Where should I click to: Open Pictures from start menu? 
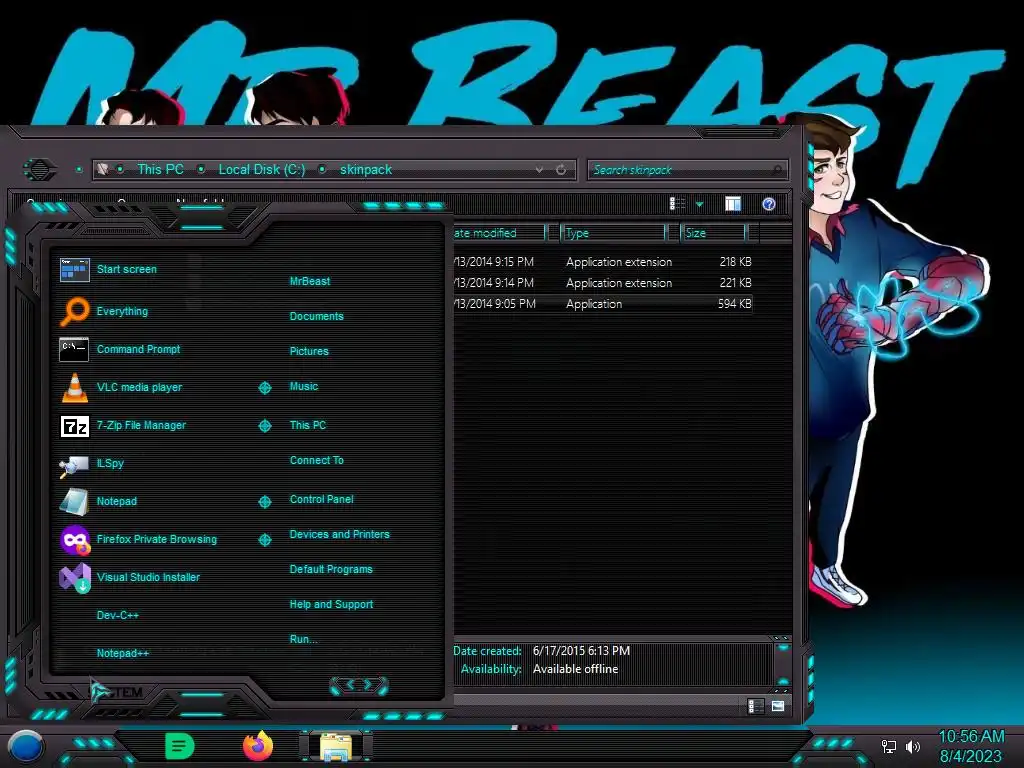click(x=309, y=351)
